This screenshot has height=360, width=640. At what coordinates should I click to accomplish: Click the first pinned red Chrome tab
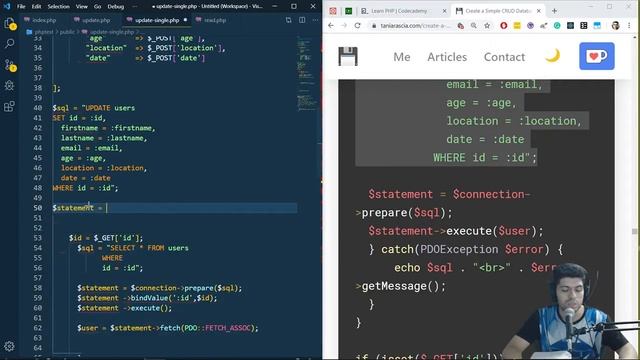[x=333, y=11]
